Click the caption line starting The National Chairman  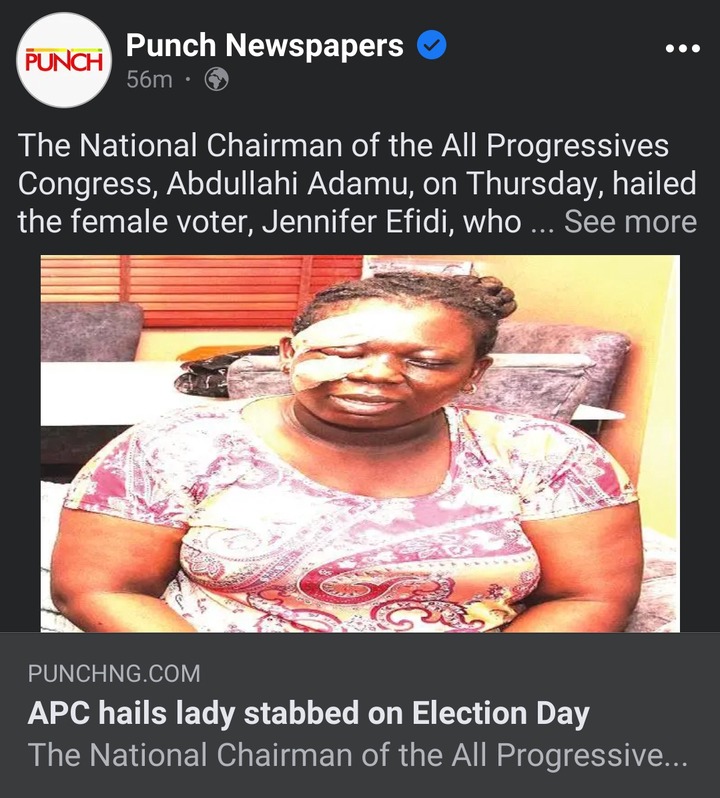(343, 146)
